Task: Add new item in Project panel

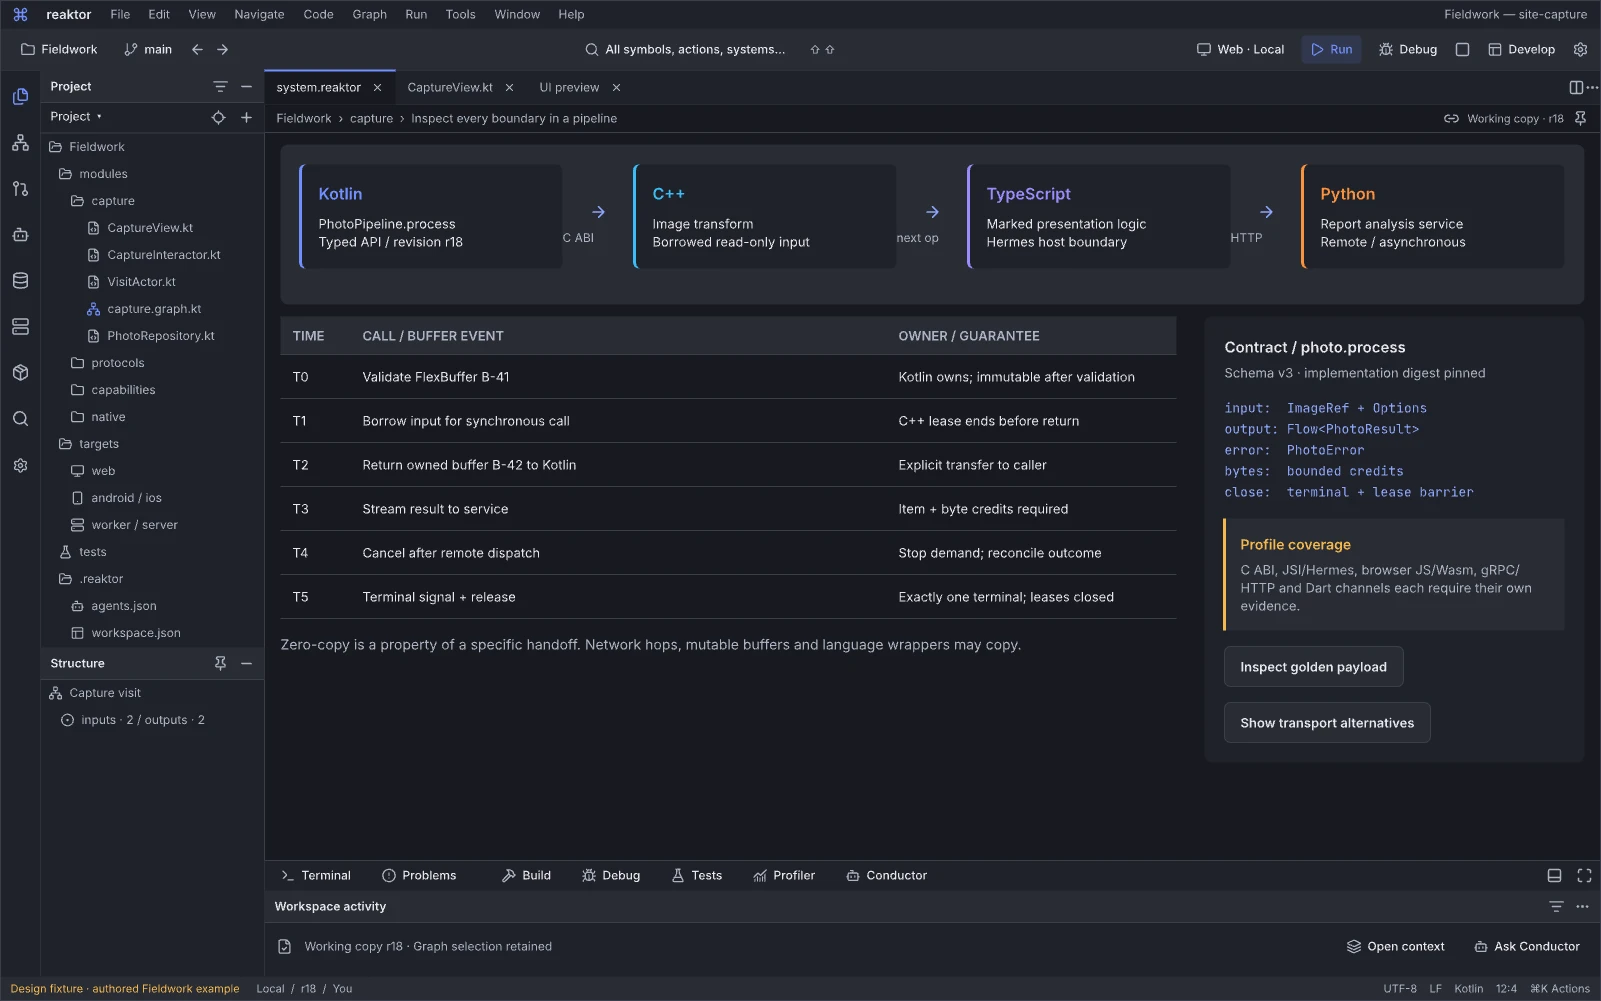Action: 246,117
